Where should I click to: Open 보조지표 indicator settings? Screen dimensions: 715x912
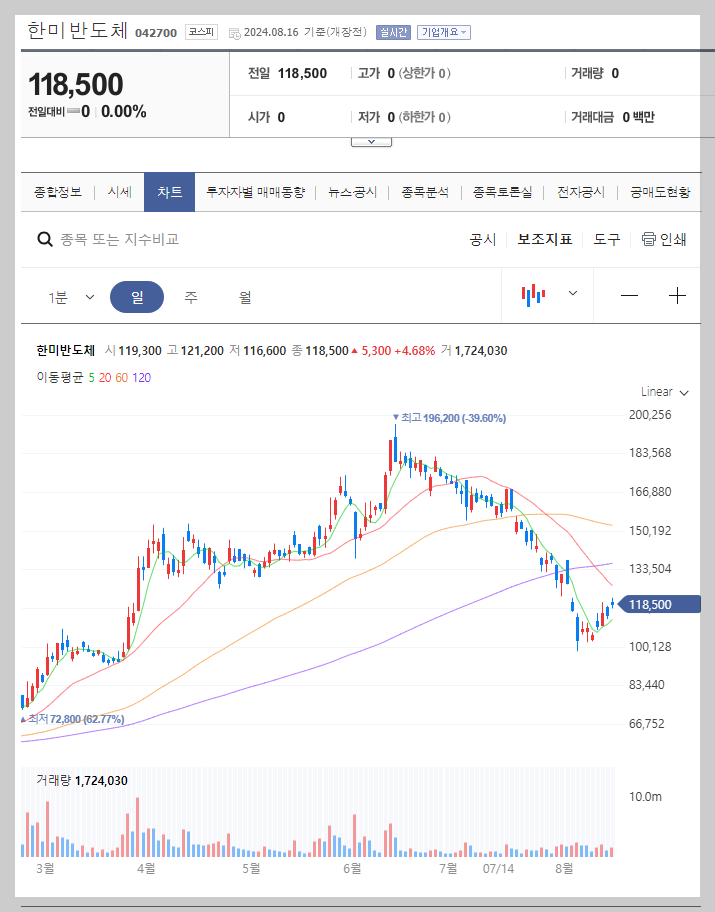coord(544,239)
